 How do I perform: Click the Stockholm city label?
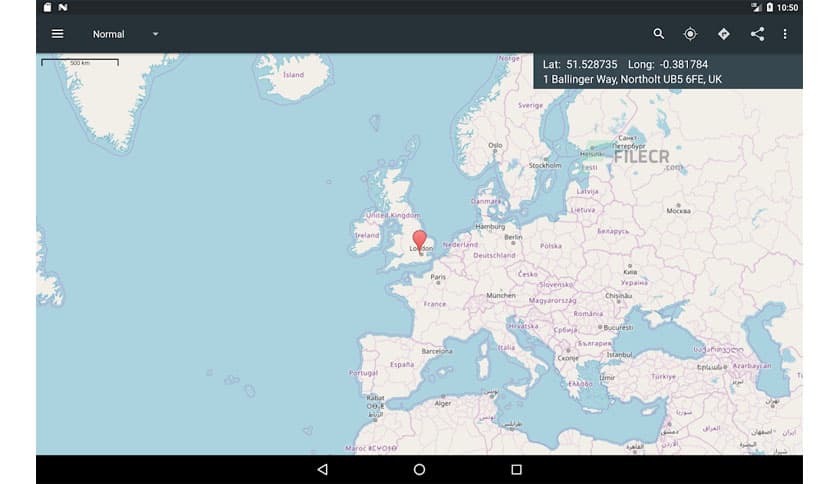point(545,166)
